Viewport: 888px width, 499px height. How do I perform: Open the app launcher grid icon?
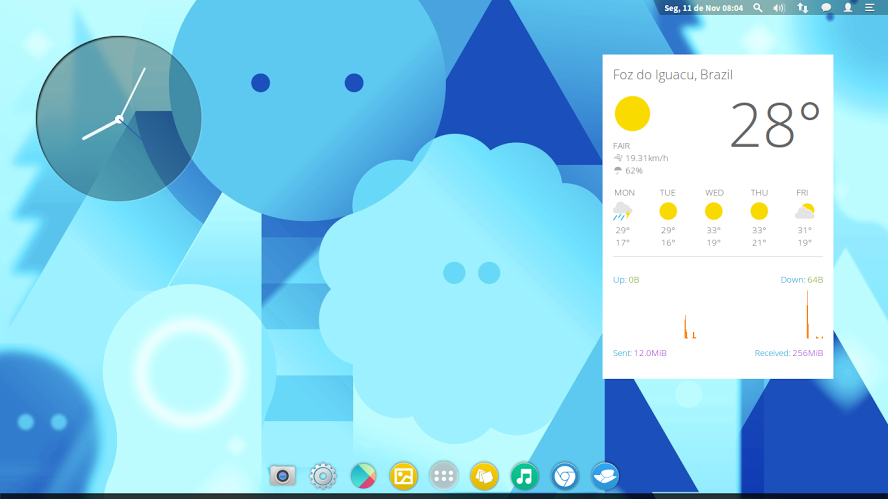tap(443, 476)
